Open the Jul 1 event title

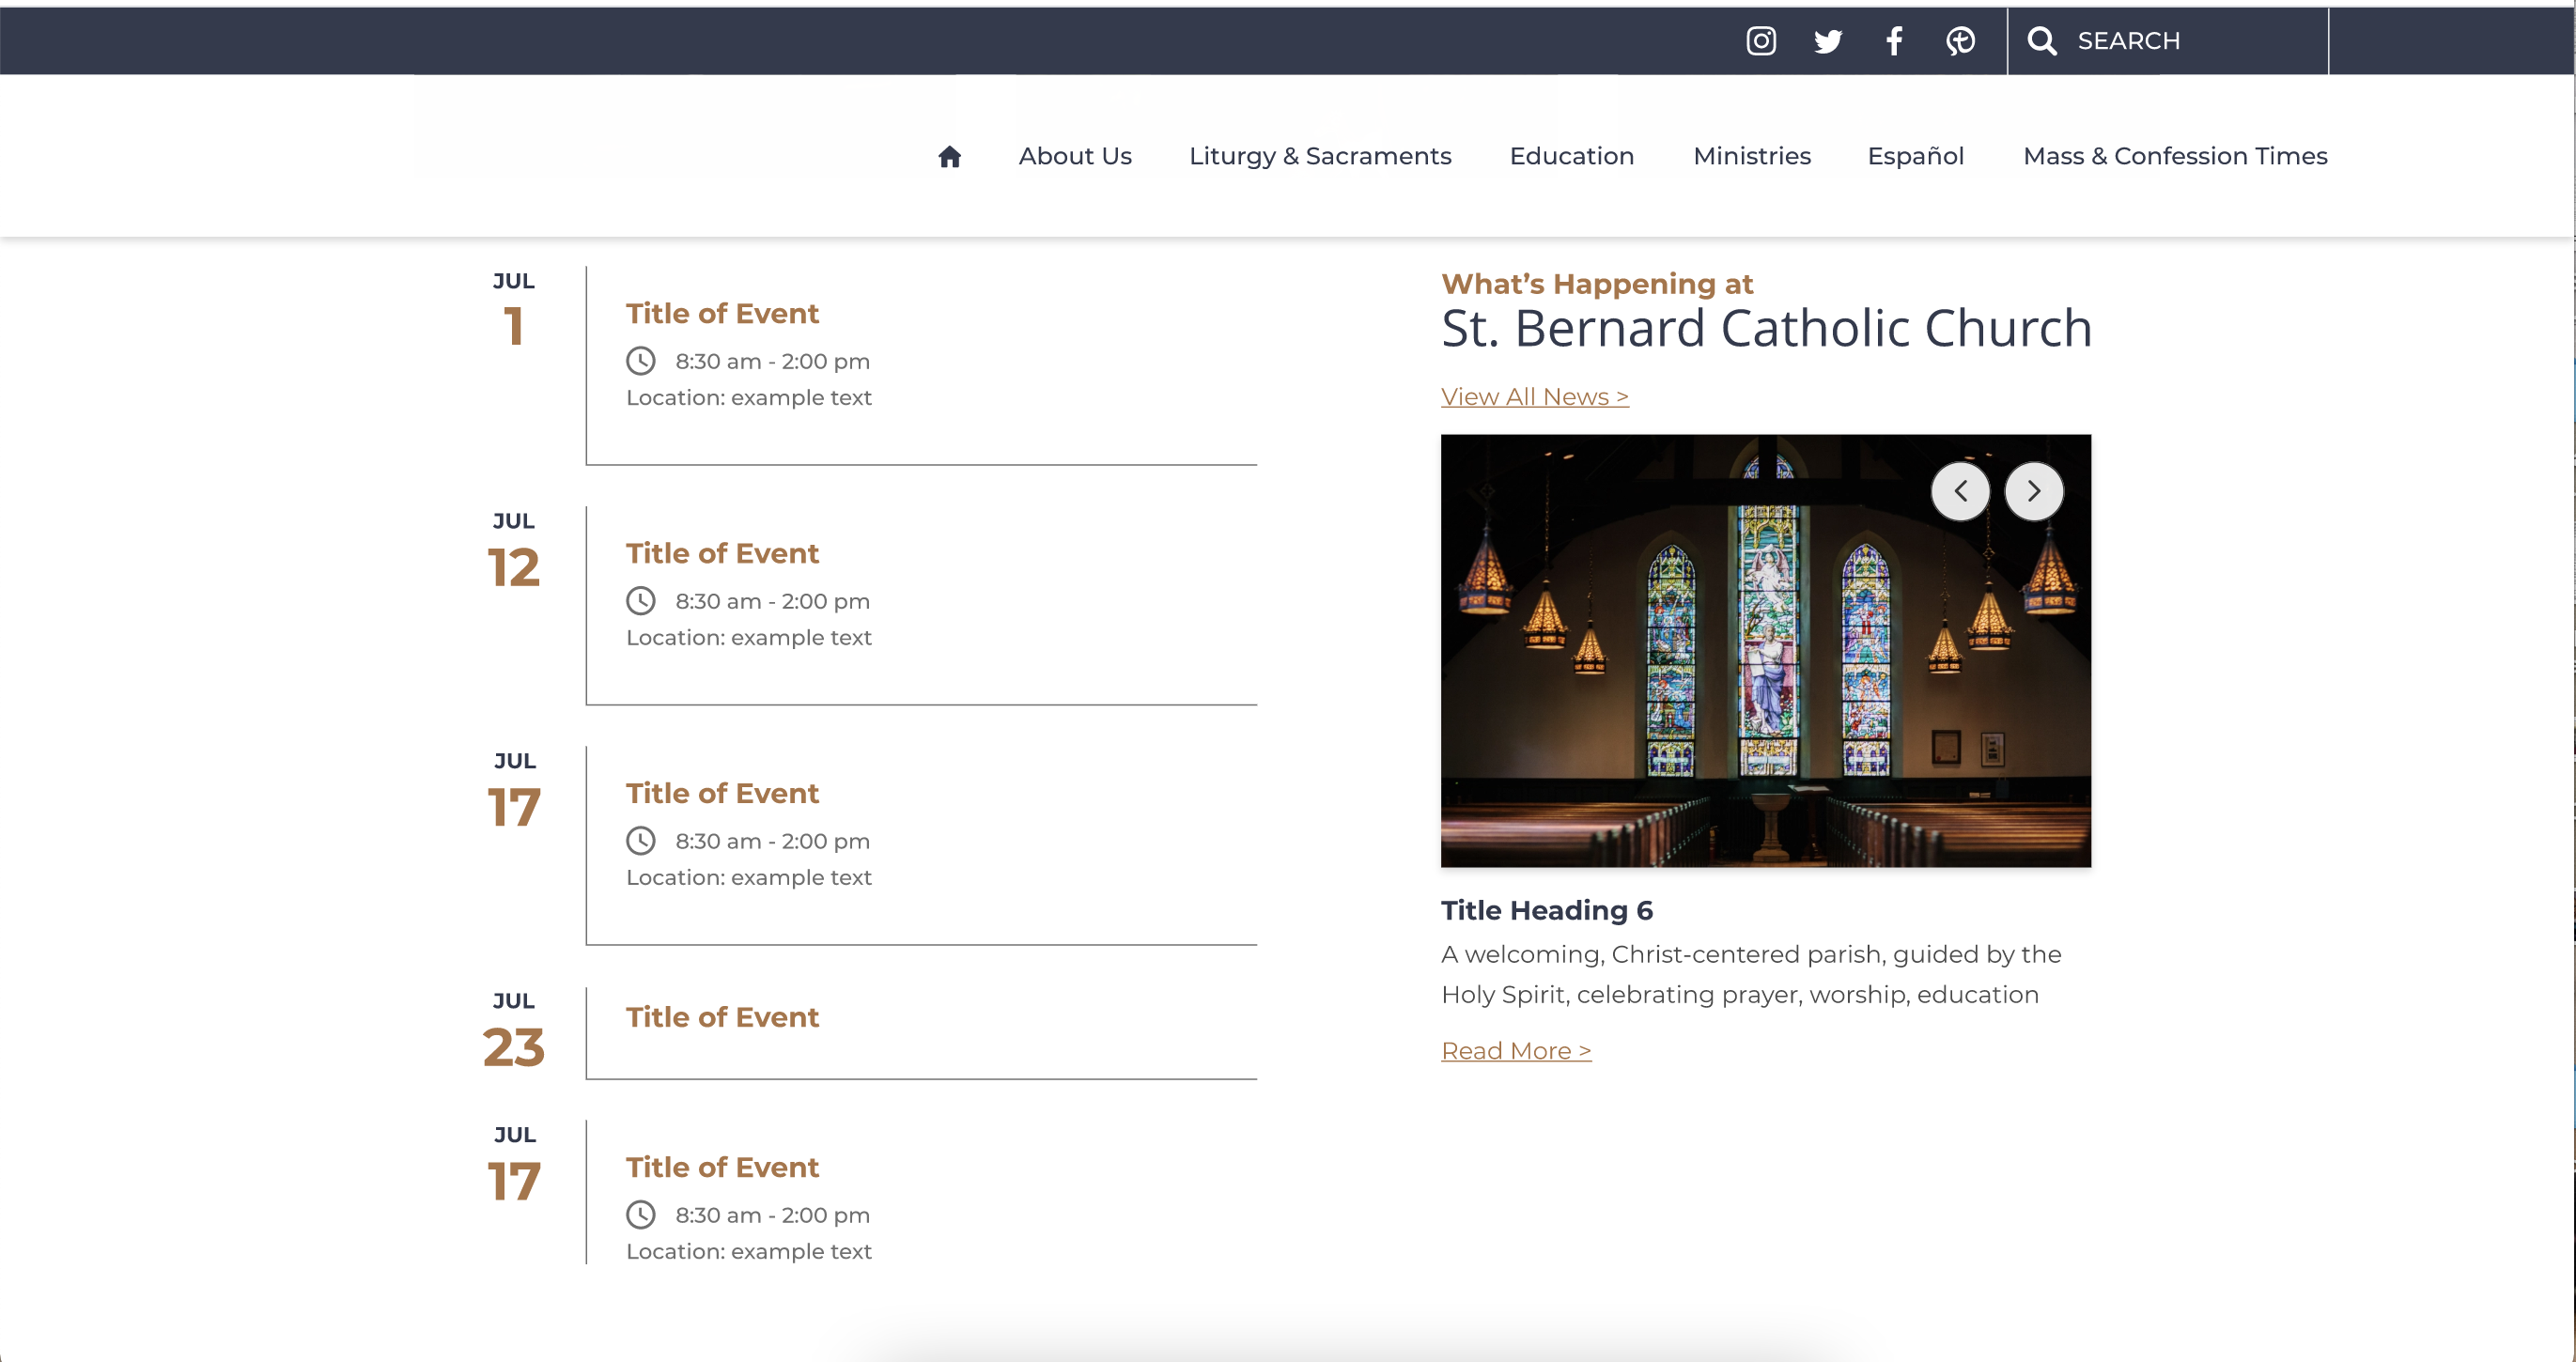pos(722,314)
